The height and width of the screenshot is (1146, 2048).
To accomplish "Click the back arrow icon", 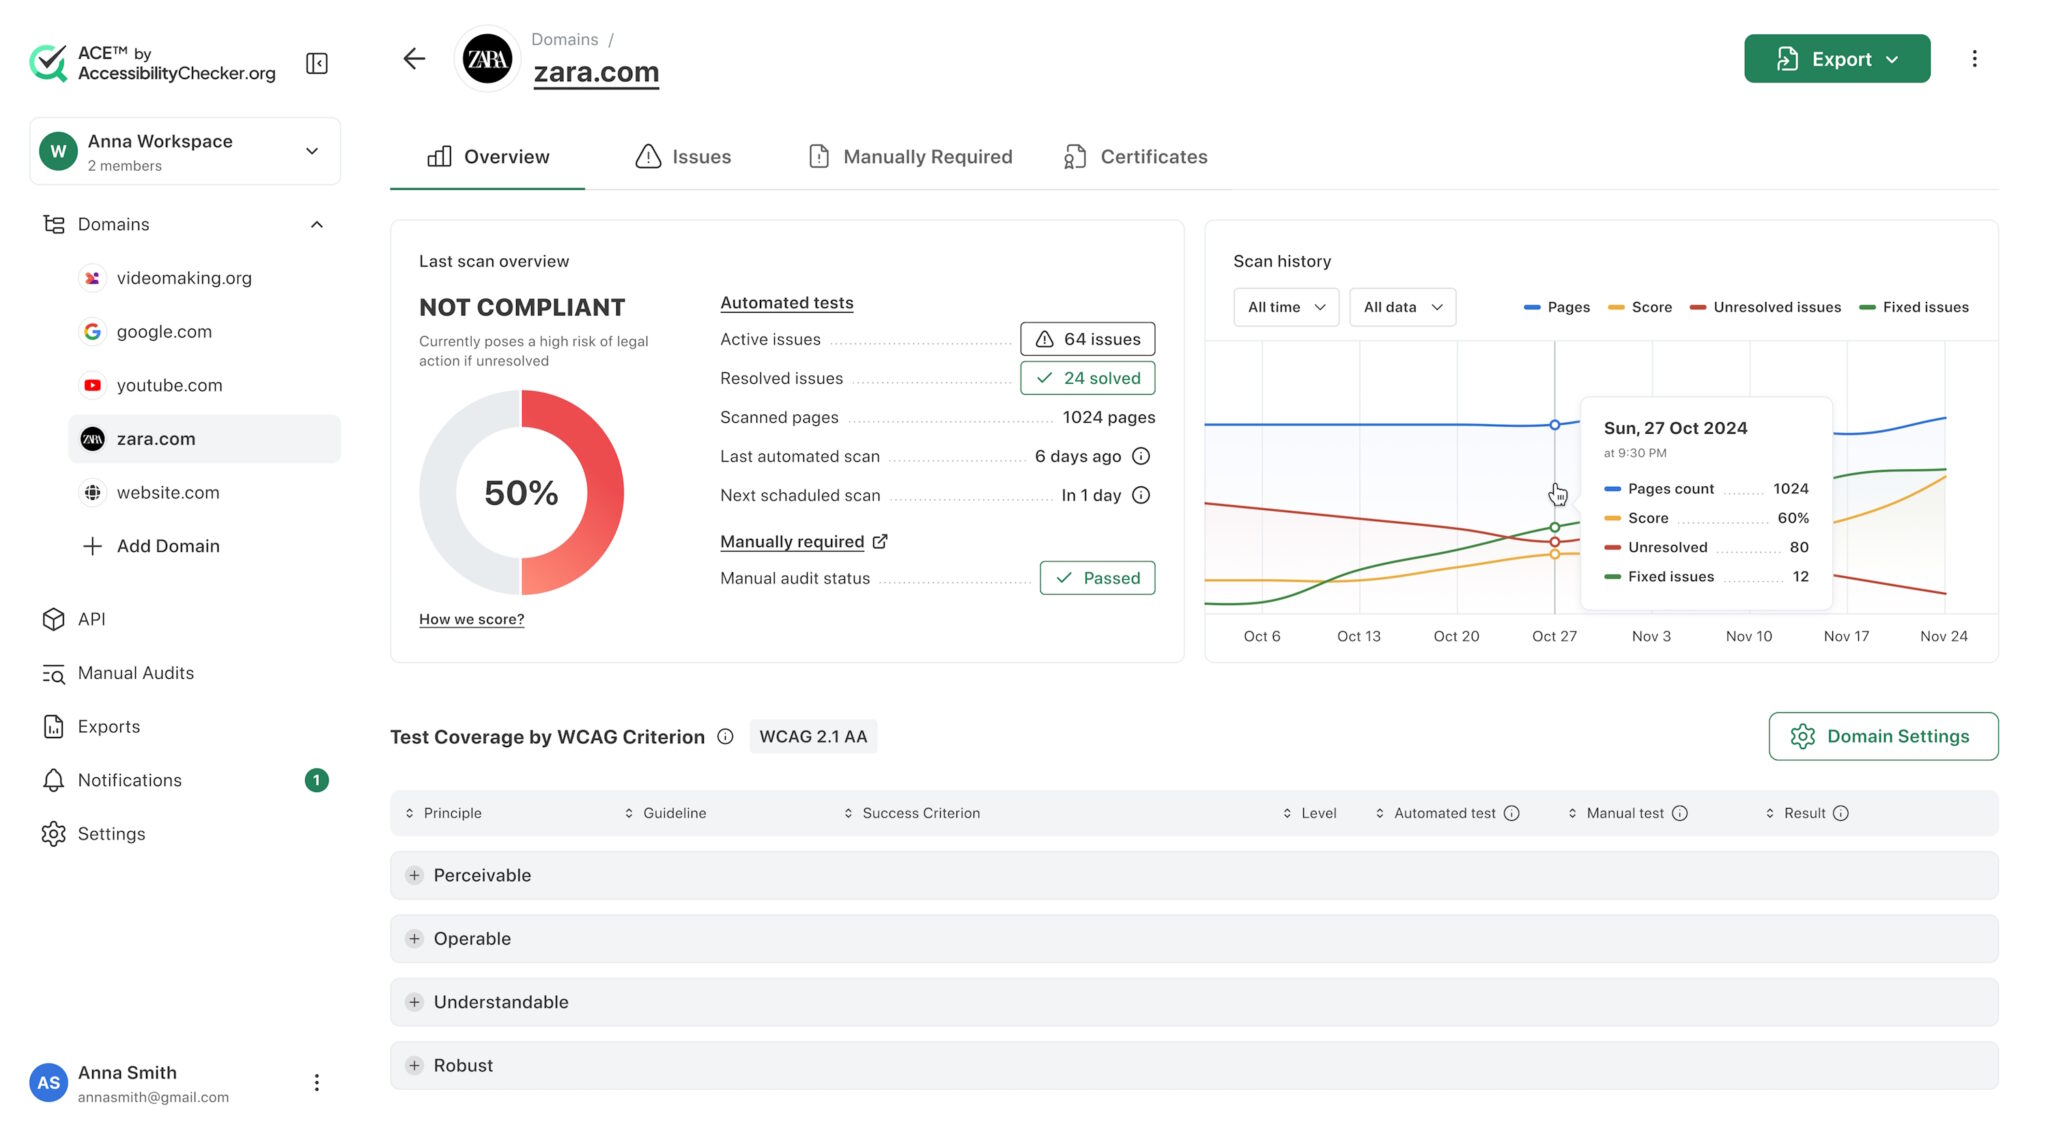I will click(x=414, y=59).
